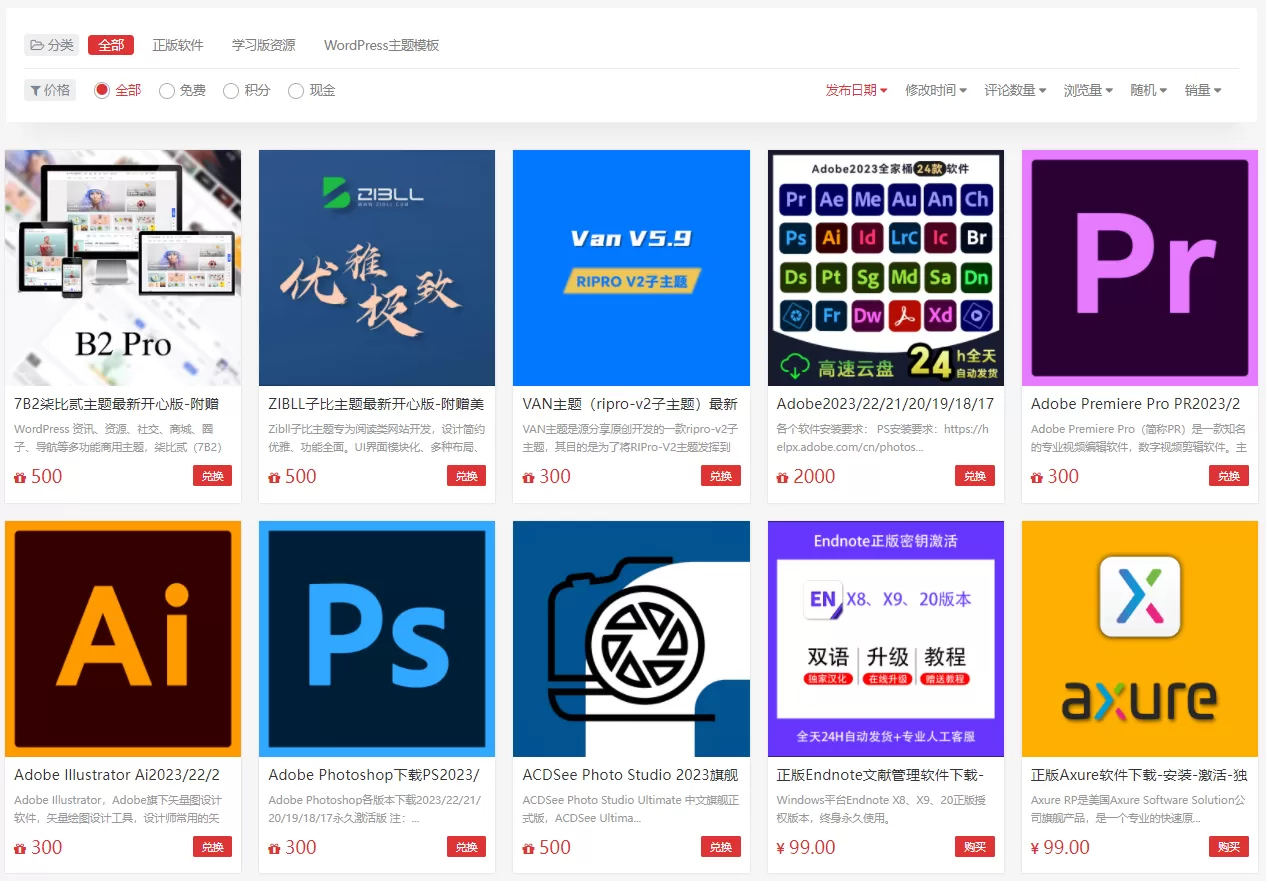Click 兑换 on the ZIBLL子比 card
Image resolution: width=1266 pixels, height=881 pixels.
tap(466, 476)
